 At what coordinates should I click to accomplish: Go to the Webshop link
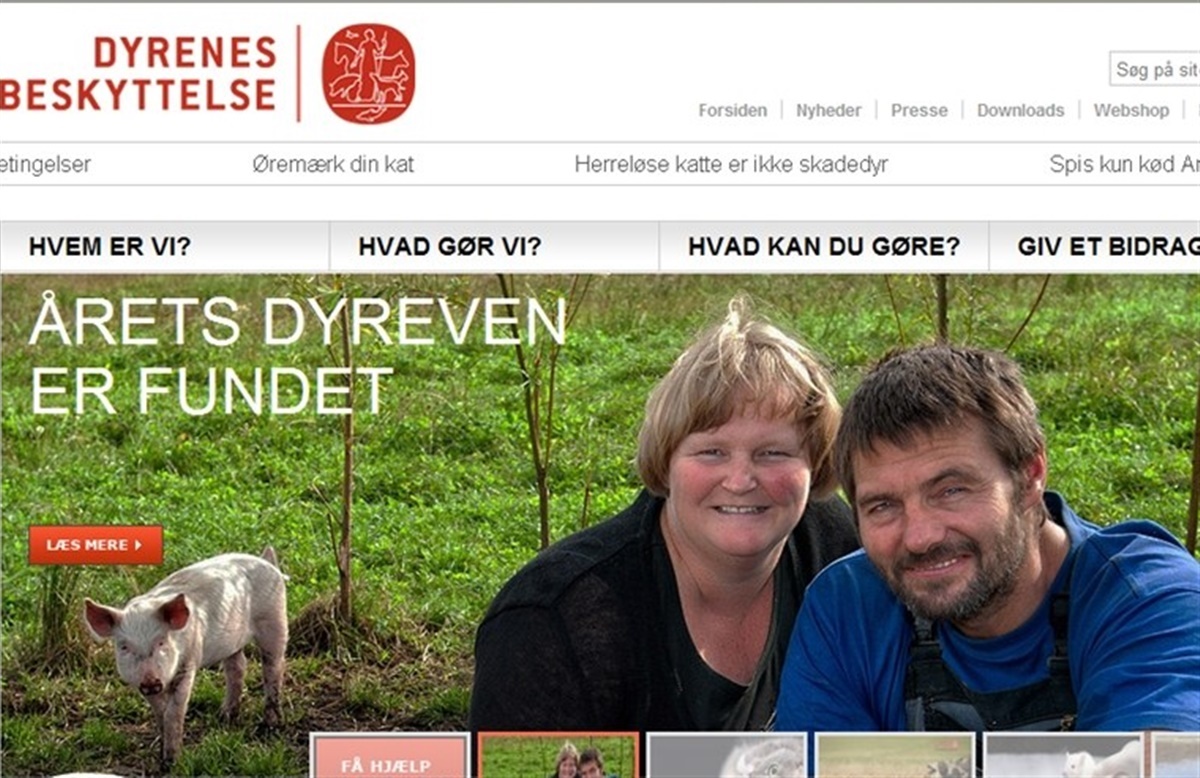[1131, 111]
